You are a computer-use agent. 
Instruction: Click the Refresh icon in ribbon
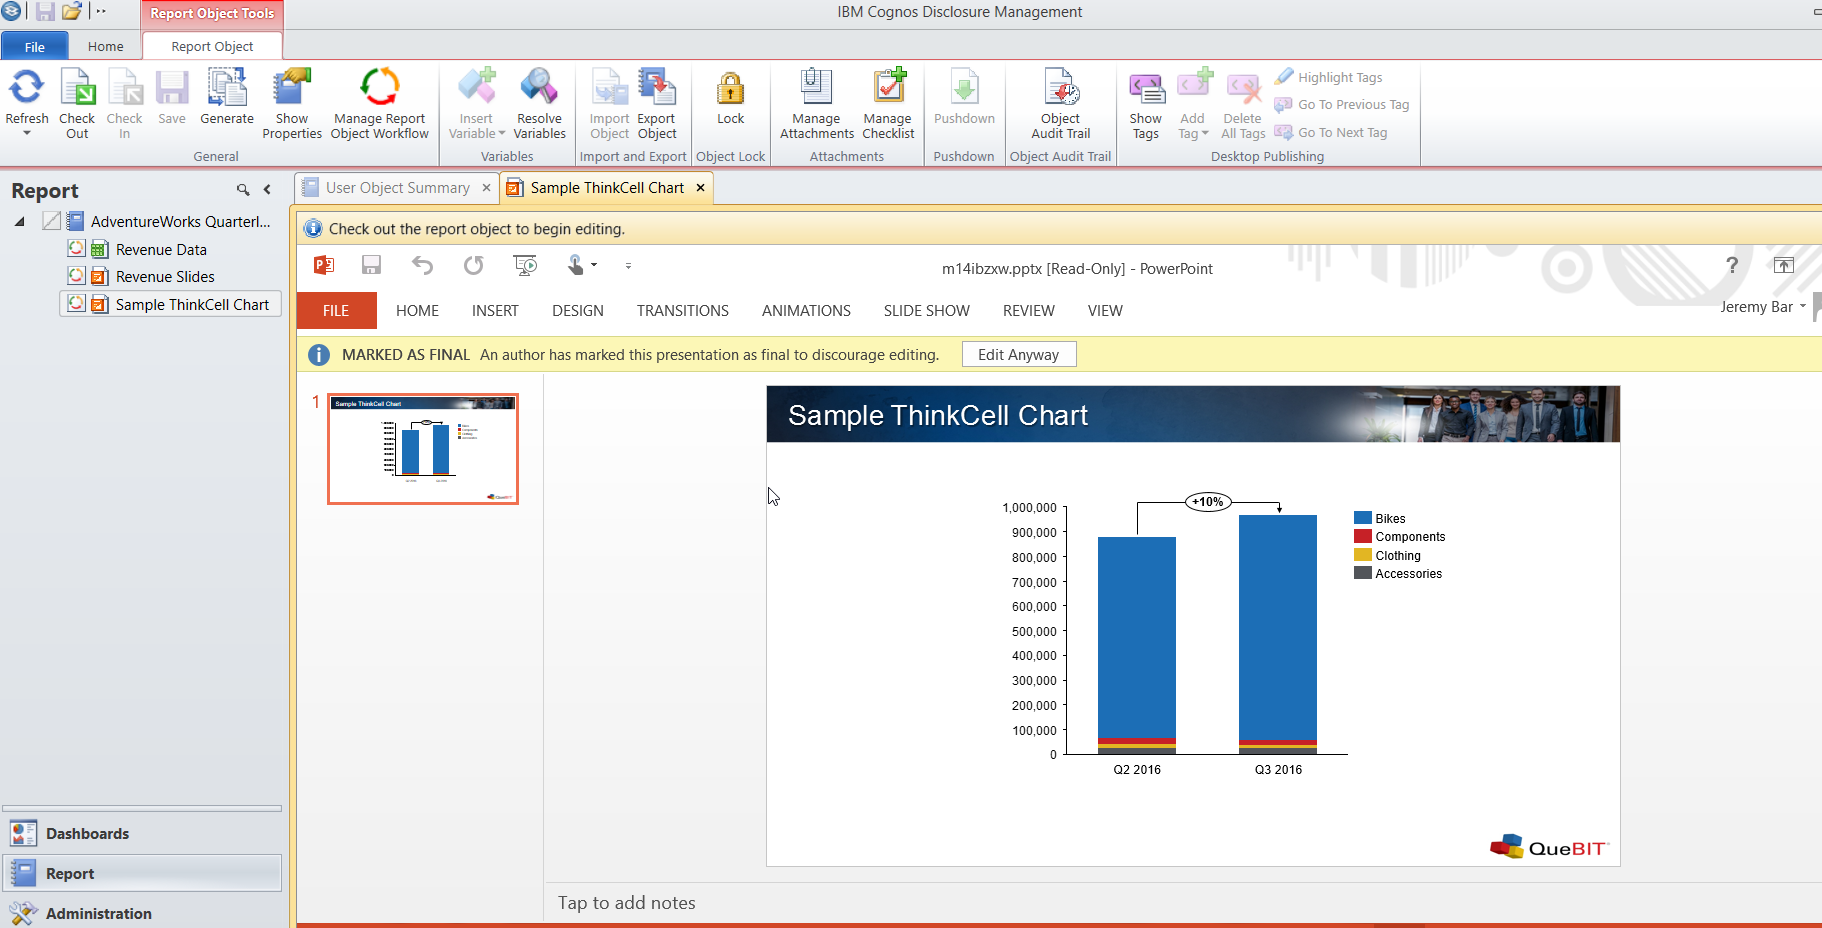point(27,87)
